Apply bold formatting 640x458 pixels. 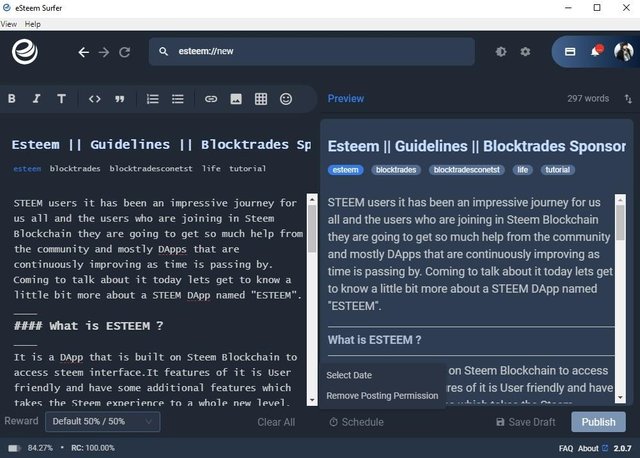tap(12, 98)
